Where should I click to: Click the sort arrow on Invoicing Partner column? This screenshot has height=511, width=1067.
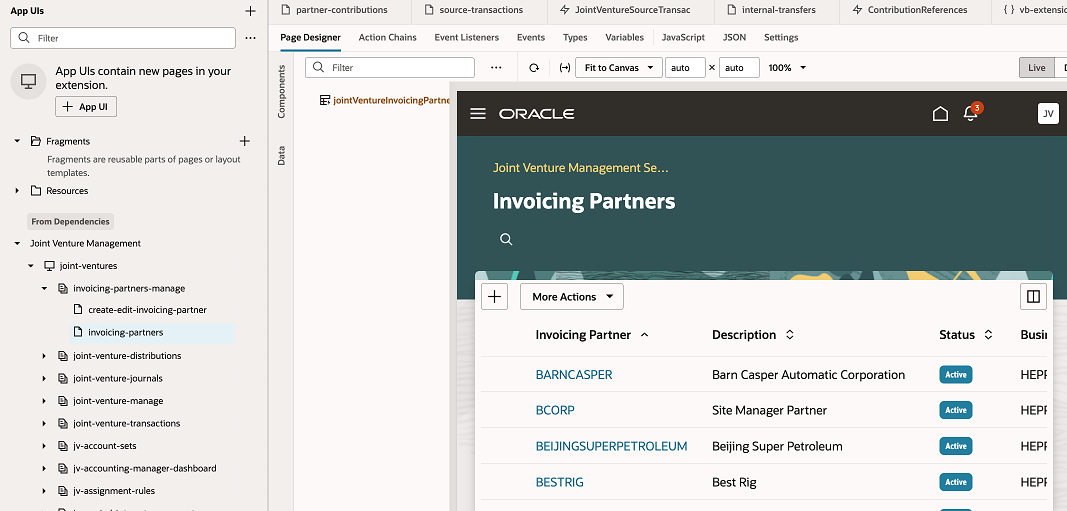pyautogui.click(x=644, y=335)
